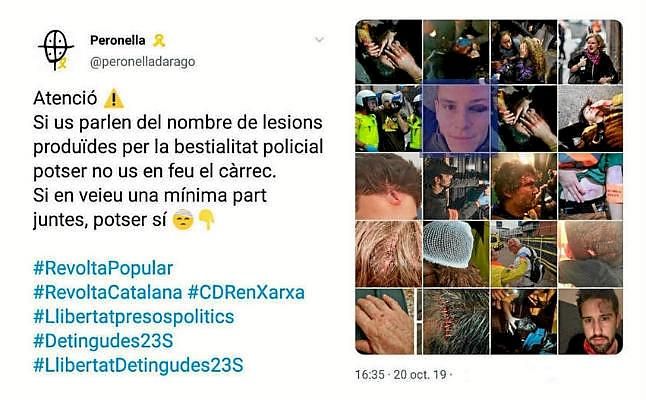Click the bandaged face emoji
The image size is (646, 400).
point(183,220)
